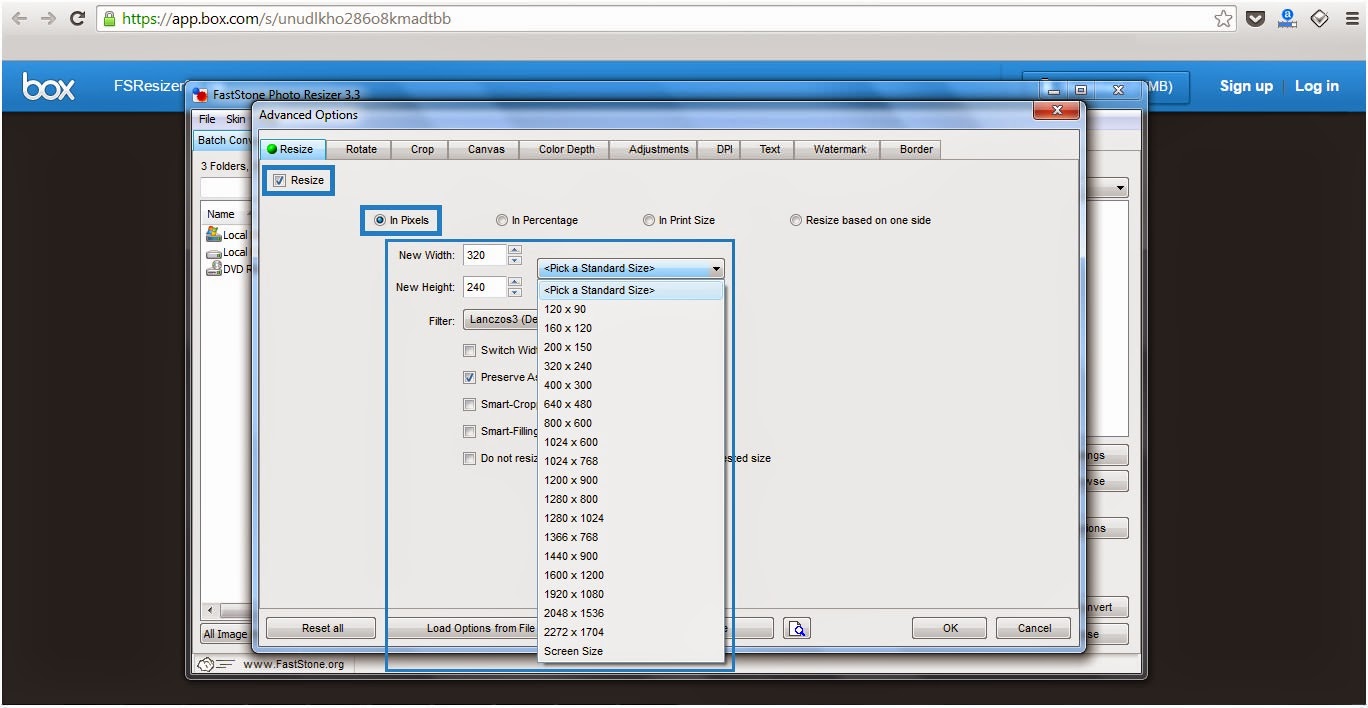Click the browser back arrow
This screenshot has width=1368, height=708.
[x=19, y=19]
